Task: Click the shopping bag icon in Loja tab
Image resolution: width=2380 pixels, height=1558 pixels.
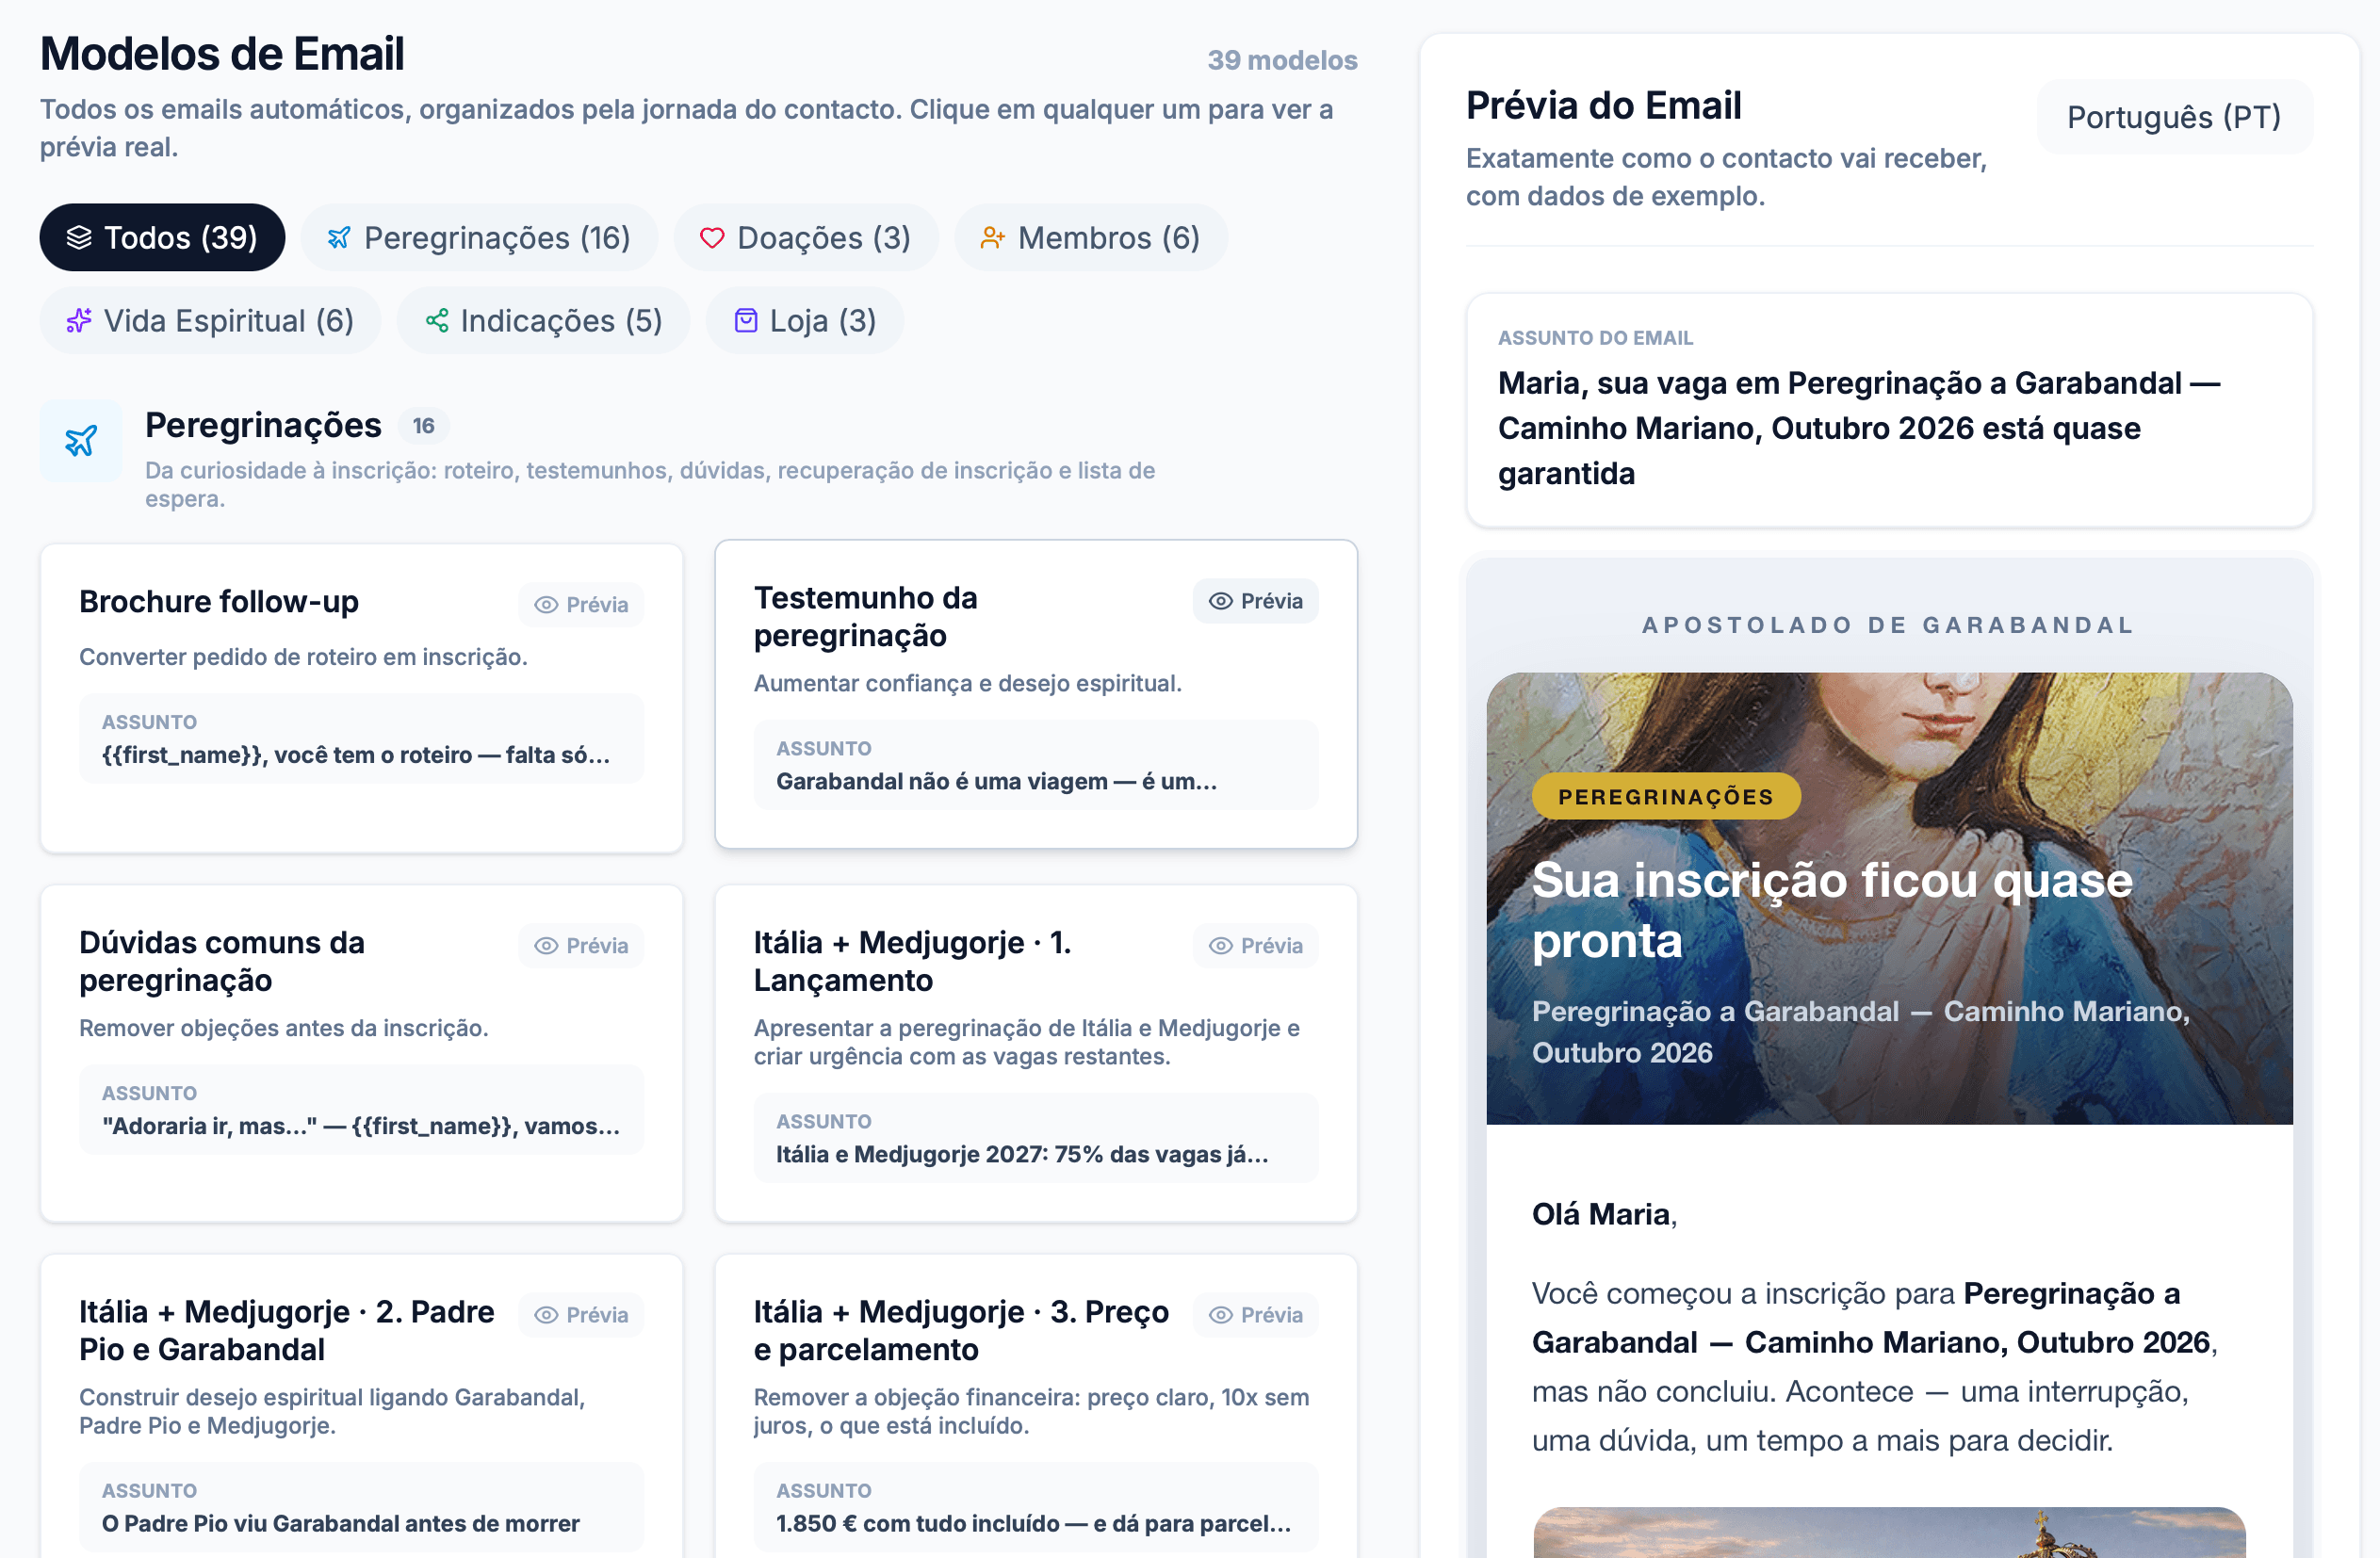Action: 746,320
